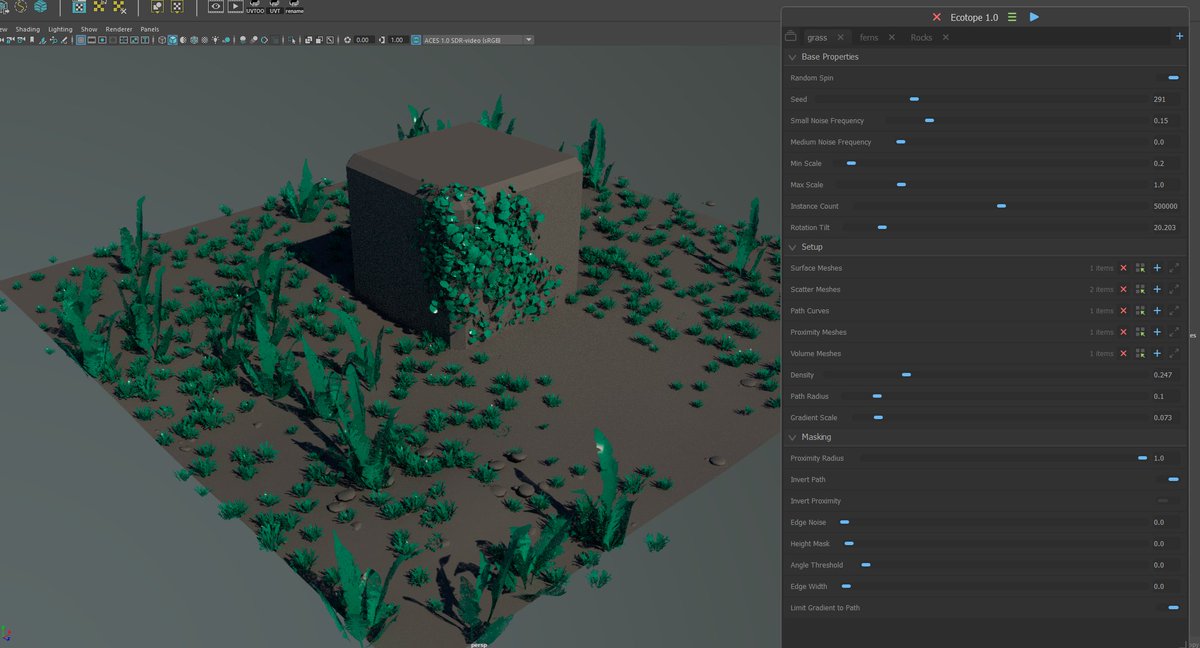Select Proximity Meshes items with grid-cursor icon
1200x648 pixels.
coord(1140,332)
